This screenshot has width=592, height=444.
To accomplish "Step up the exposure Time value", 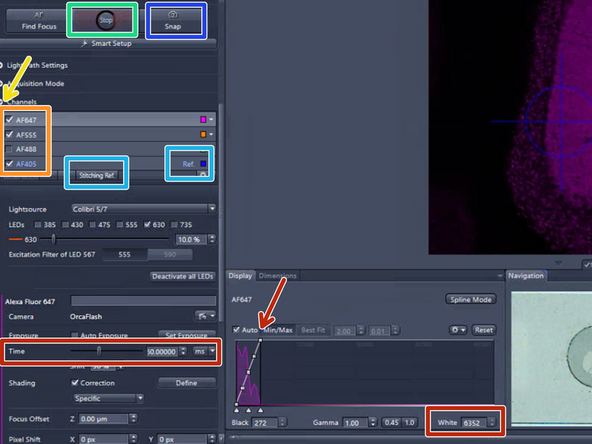I will (x=183, y=349).
